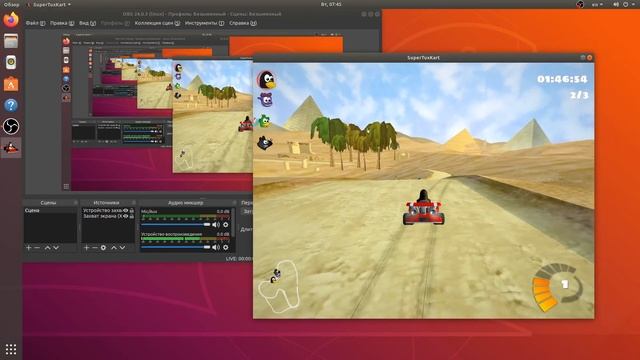
Task: Remove selected scene with minus button
Action: coord(37,248)
